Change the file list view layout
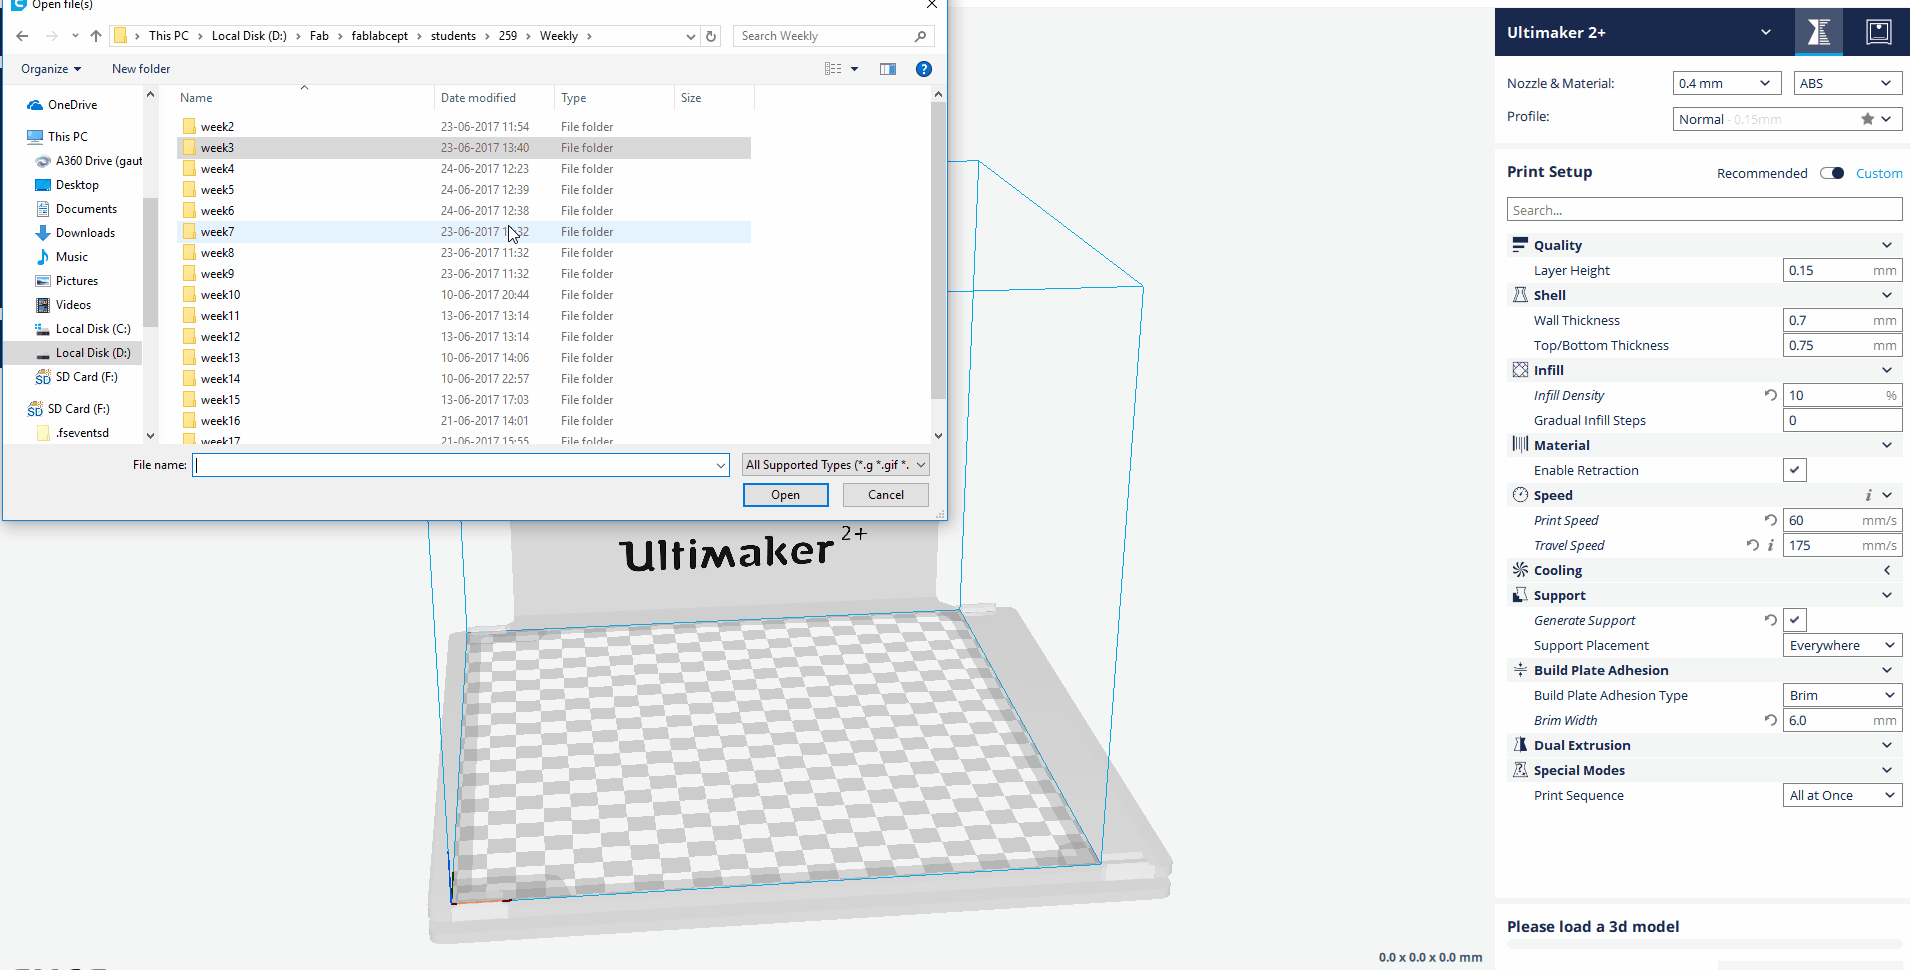Viewport: 1910px width, 970px height. click(833, 69)
